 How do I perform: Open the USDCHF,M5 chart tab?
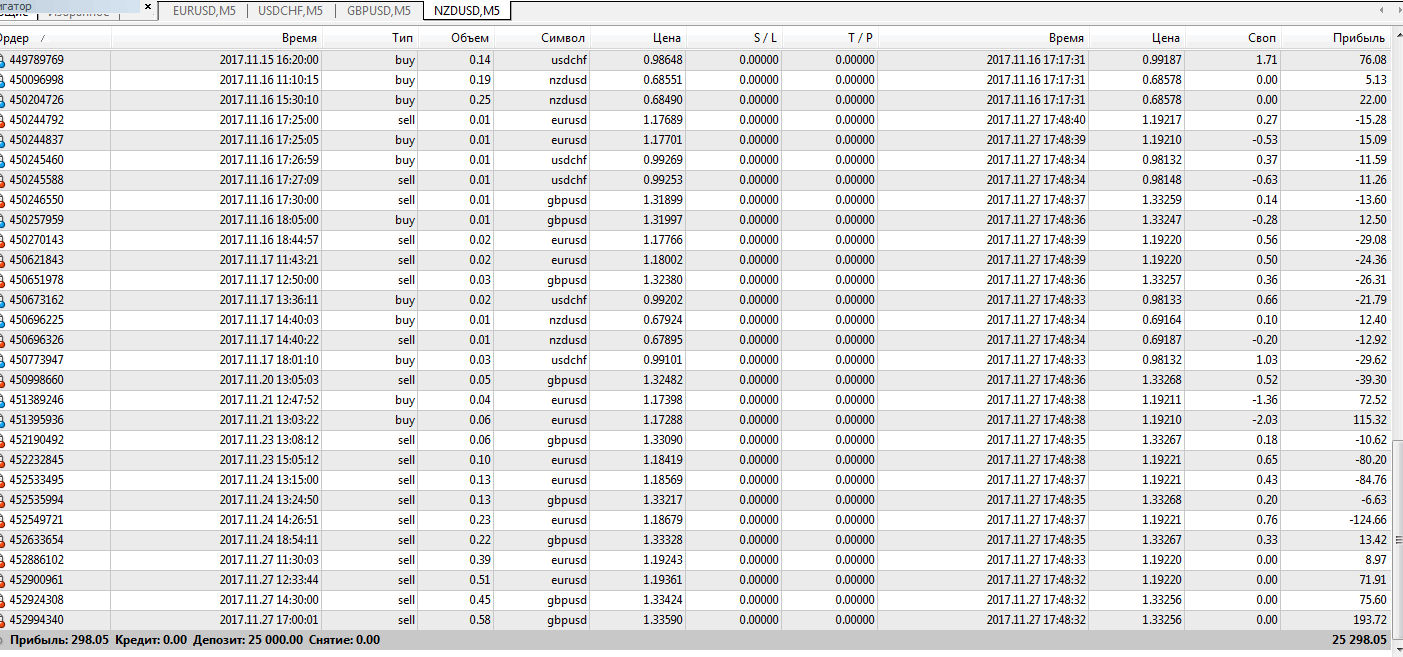tap(290, 11)
